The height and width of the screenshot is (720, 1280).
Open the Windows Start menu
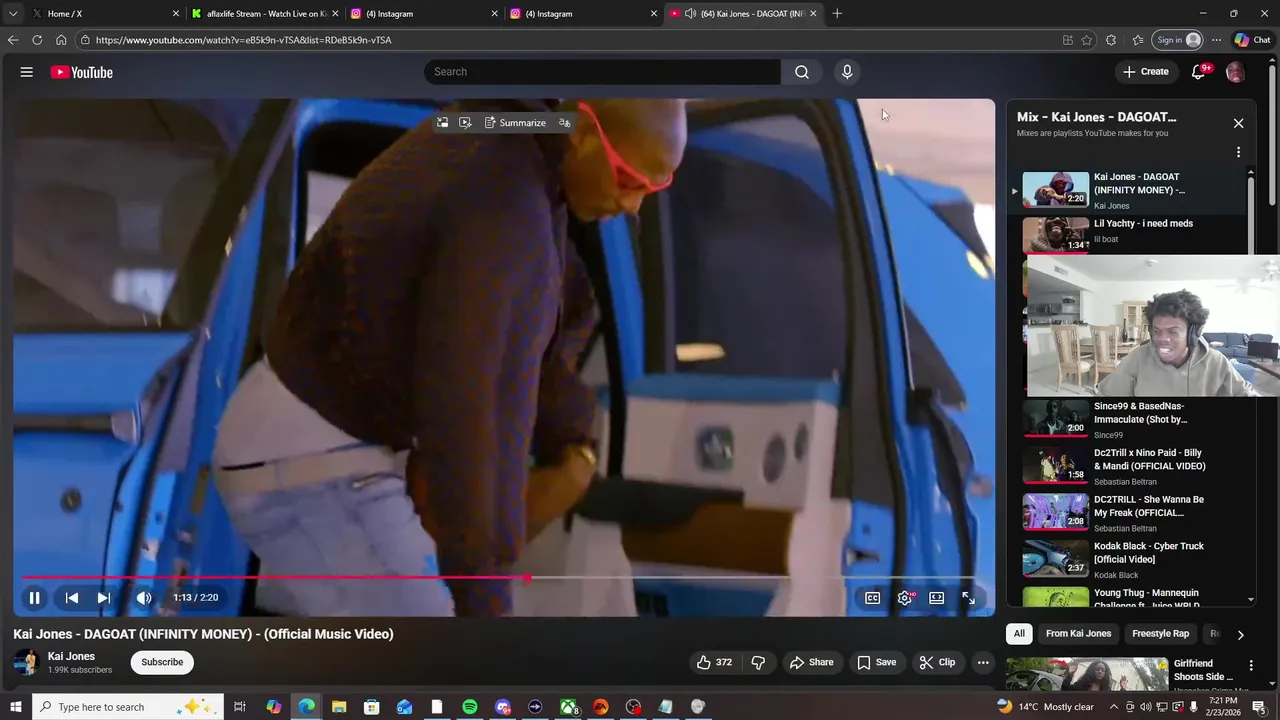[x=16, y=707]
